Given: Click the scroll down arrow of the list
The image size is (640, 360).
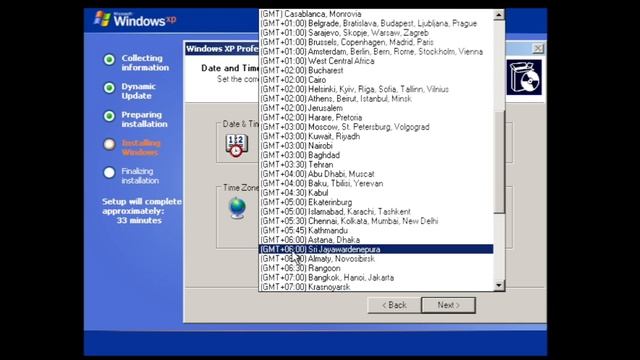Looking at the screenshot, I should (x=499, y=285).
